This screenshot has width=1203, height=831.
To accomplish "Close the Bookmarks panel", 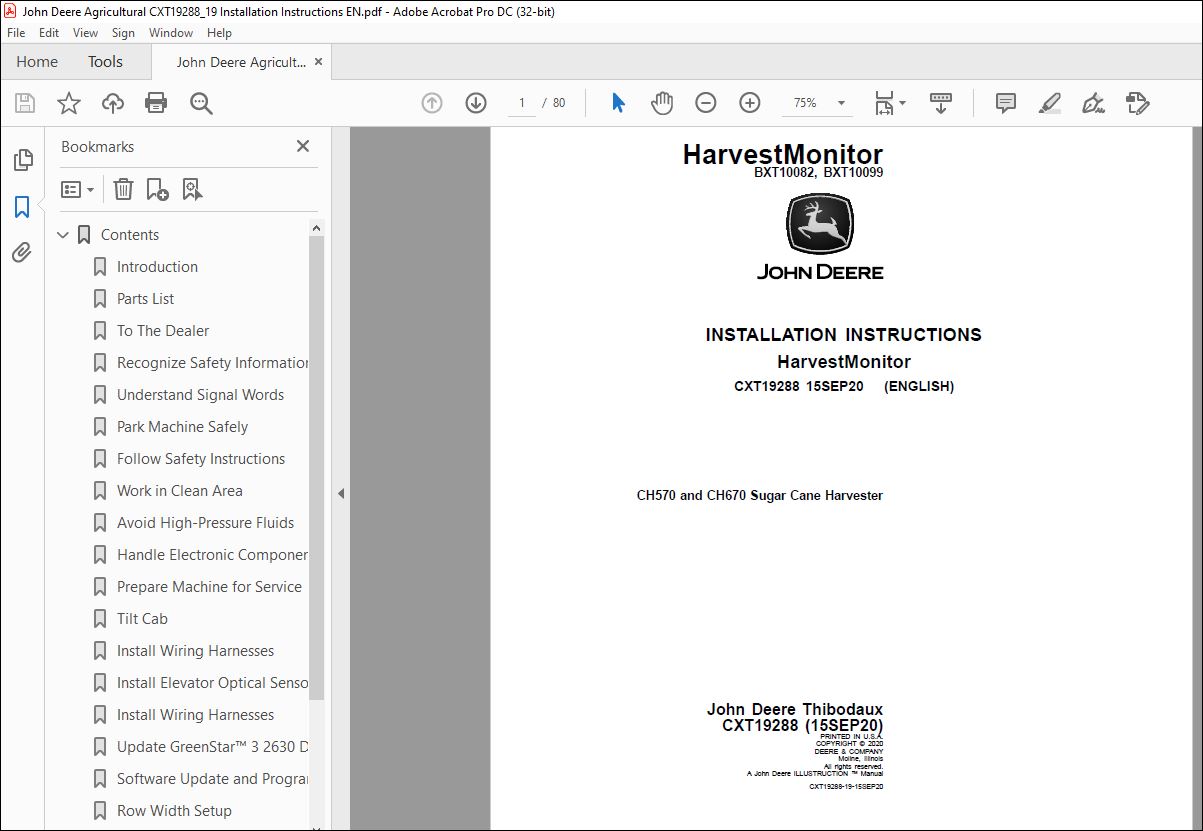I will click(303, 146).
